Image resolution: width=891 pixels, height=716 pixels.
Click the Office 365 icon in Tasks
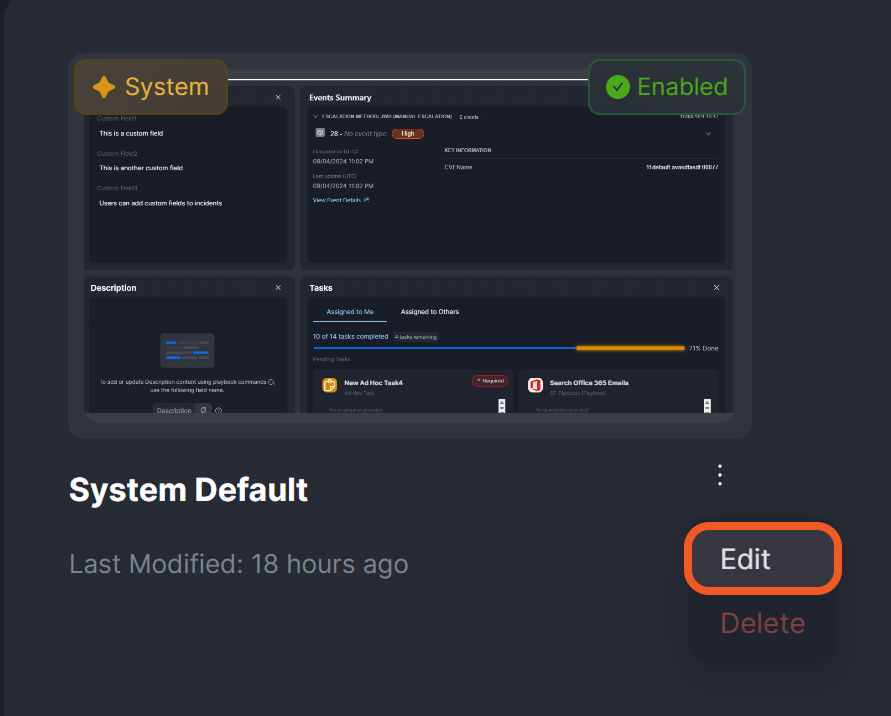point(535,385)
